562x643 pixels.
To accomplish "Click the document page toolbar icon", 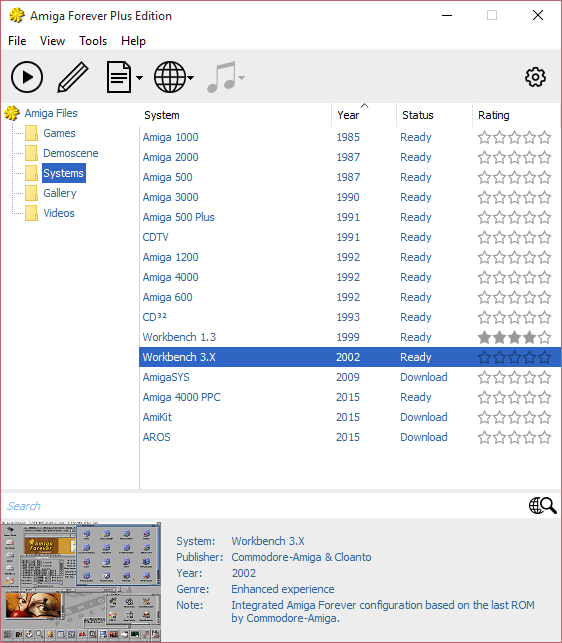I will pos(119,77).
